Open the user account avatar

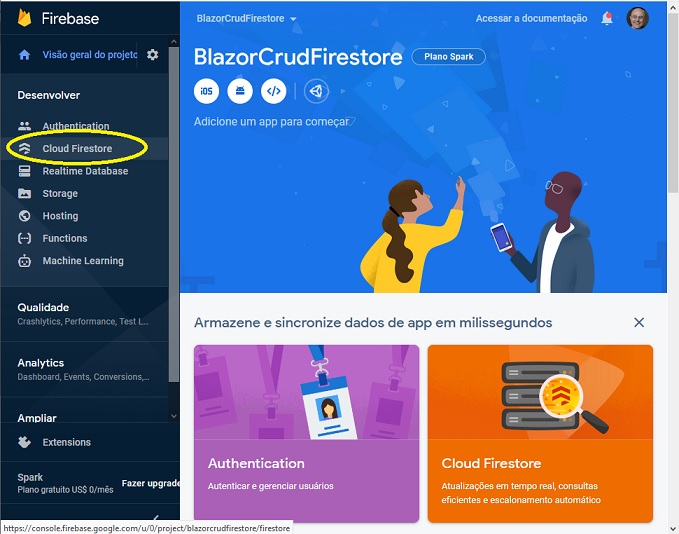(637, 18)
